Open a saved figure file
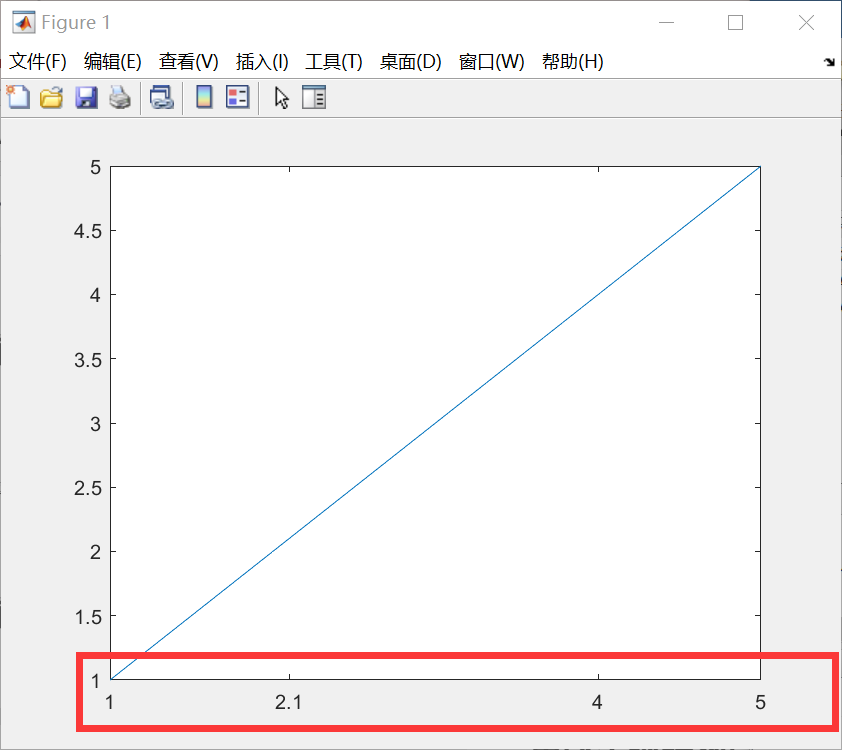The height and width of the screenshot is (750, 842). [x=51, y=97]
